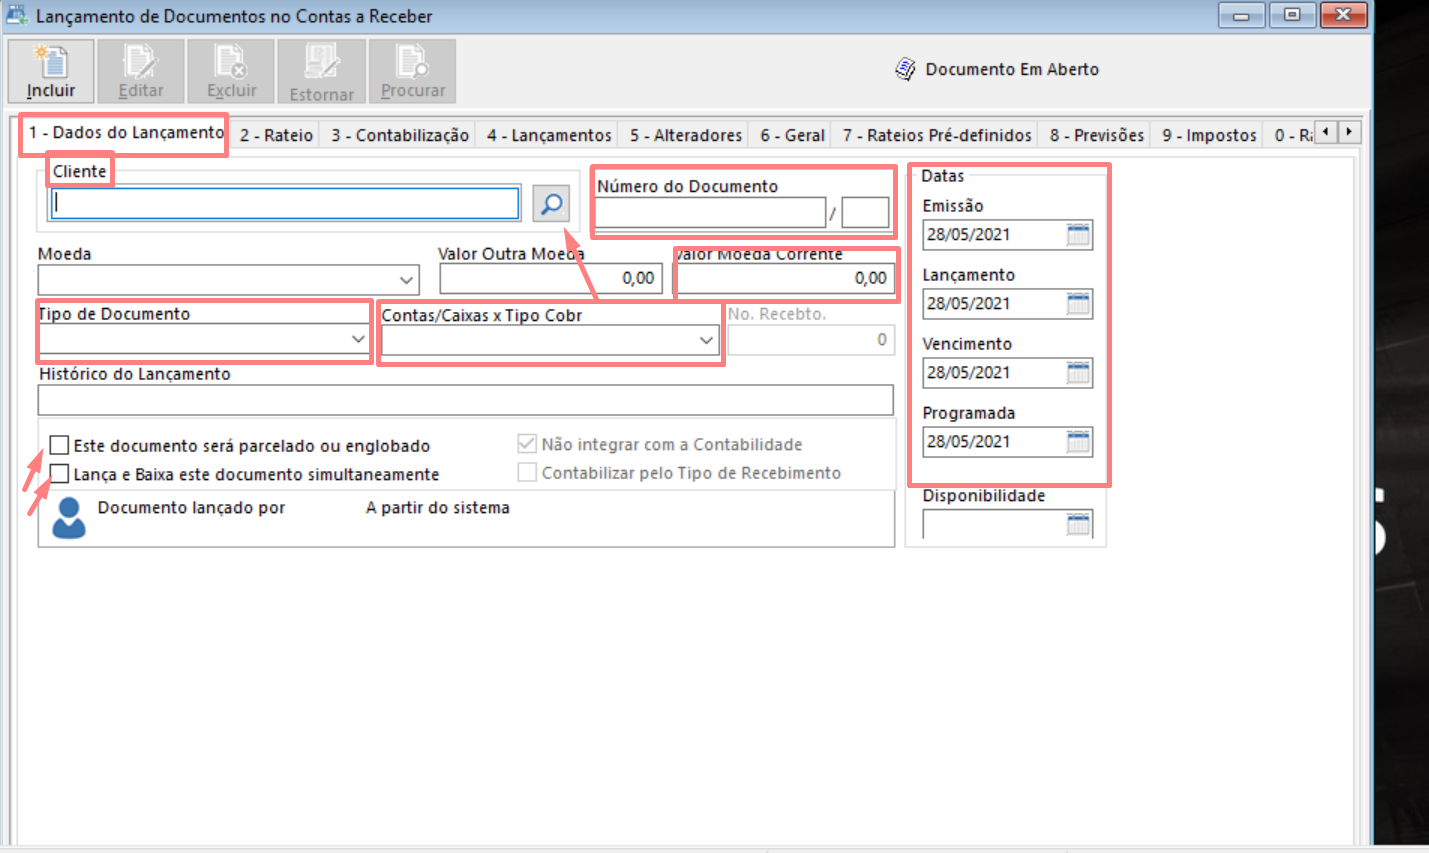Screen dimensions: 1429x853
Task: Click the Excluir toolbar button
Action: (231, 71)
